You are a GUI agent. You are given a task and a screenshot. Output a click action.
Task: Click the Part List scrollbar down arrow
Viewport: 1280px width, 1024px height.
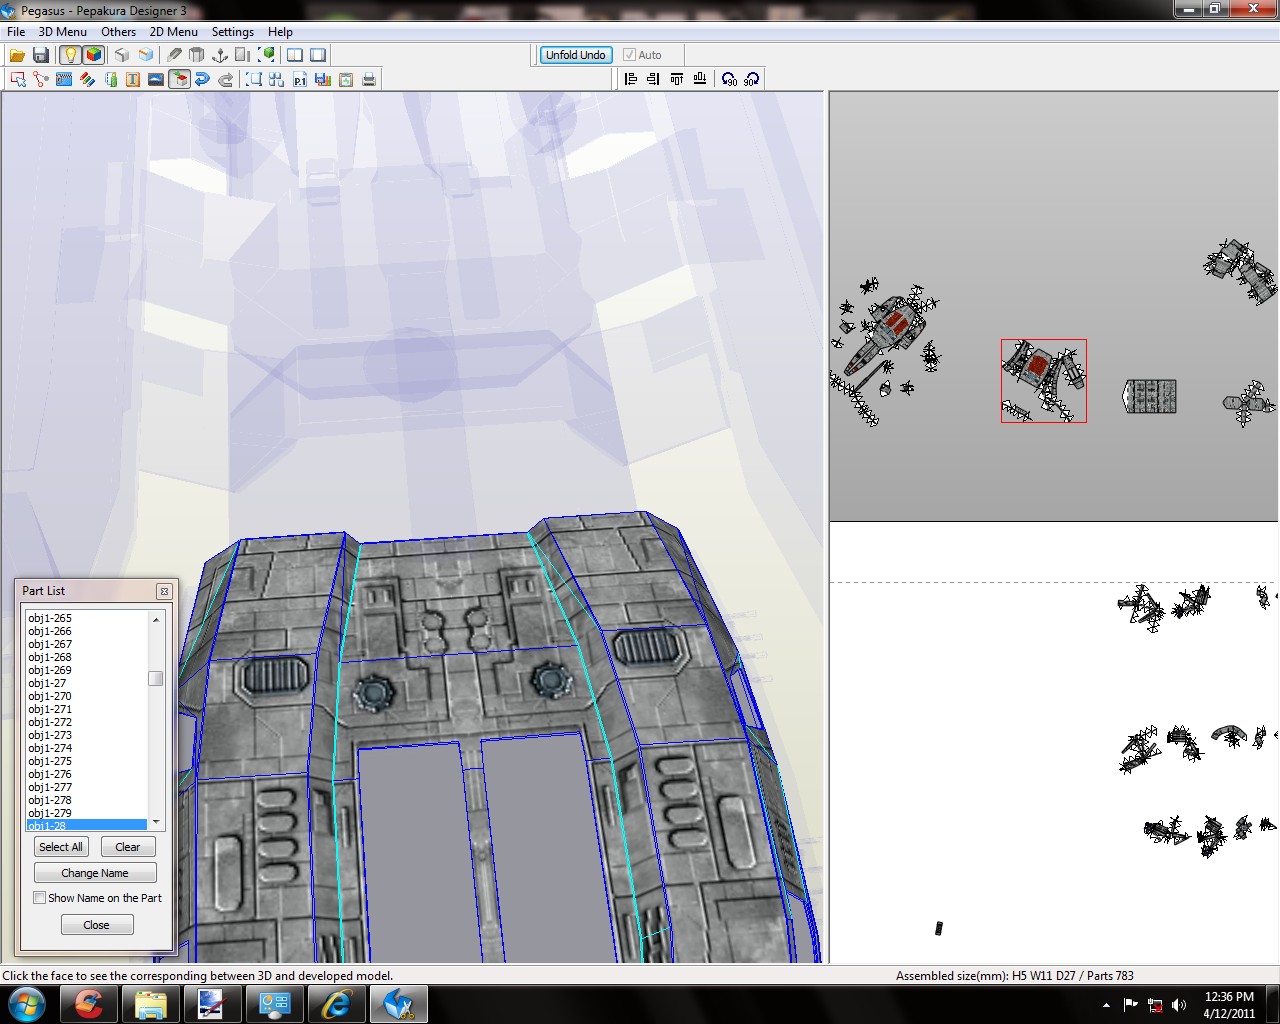(x=156, y=821)
